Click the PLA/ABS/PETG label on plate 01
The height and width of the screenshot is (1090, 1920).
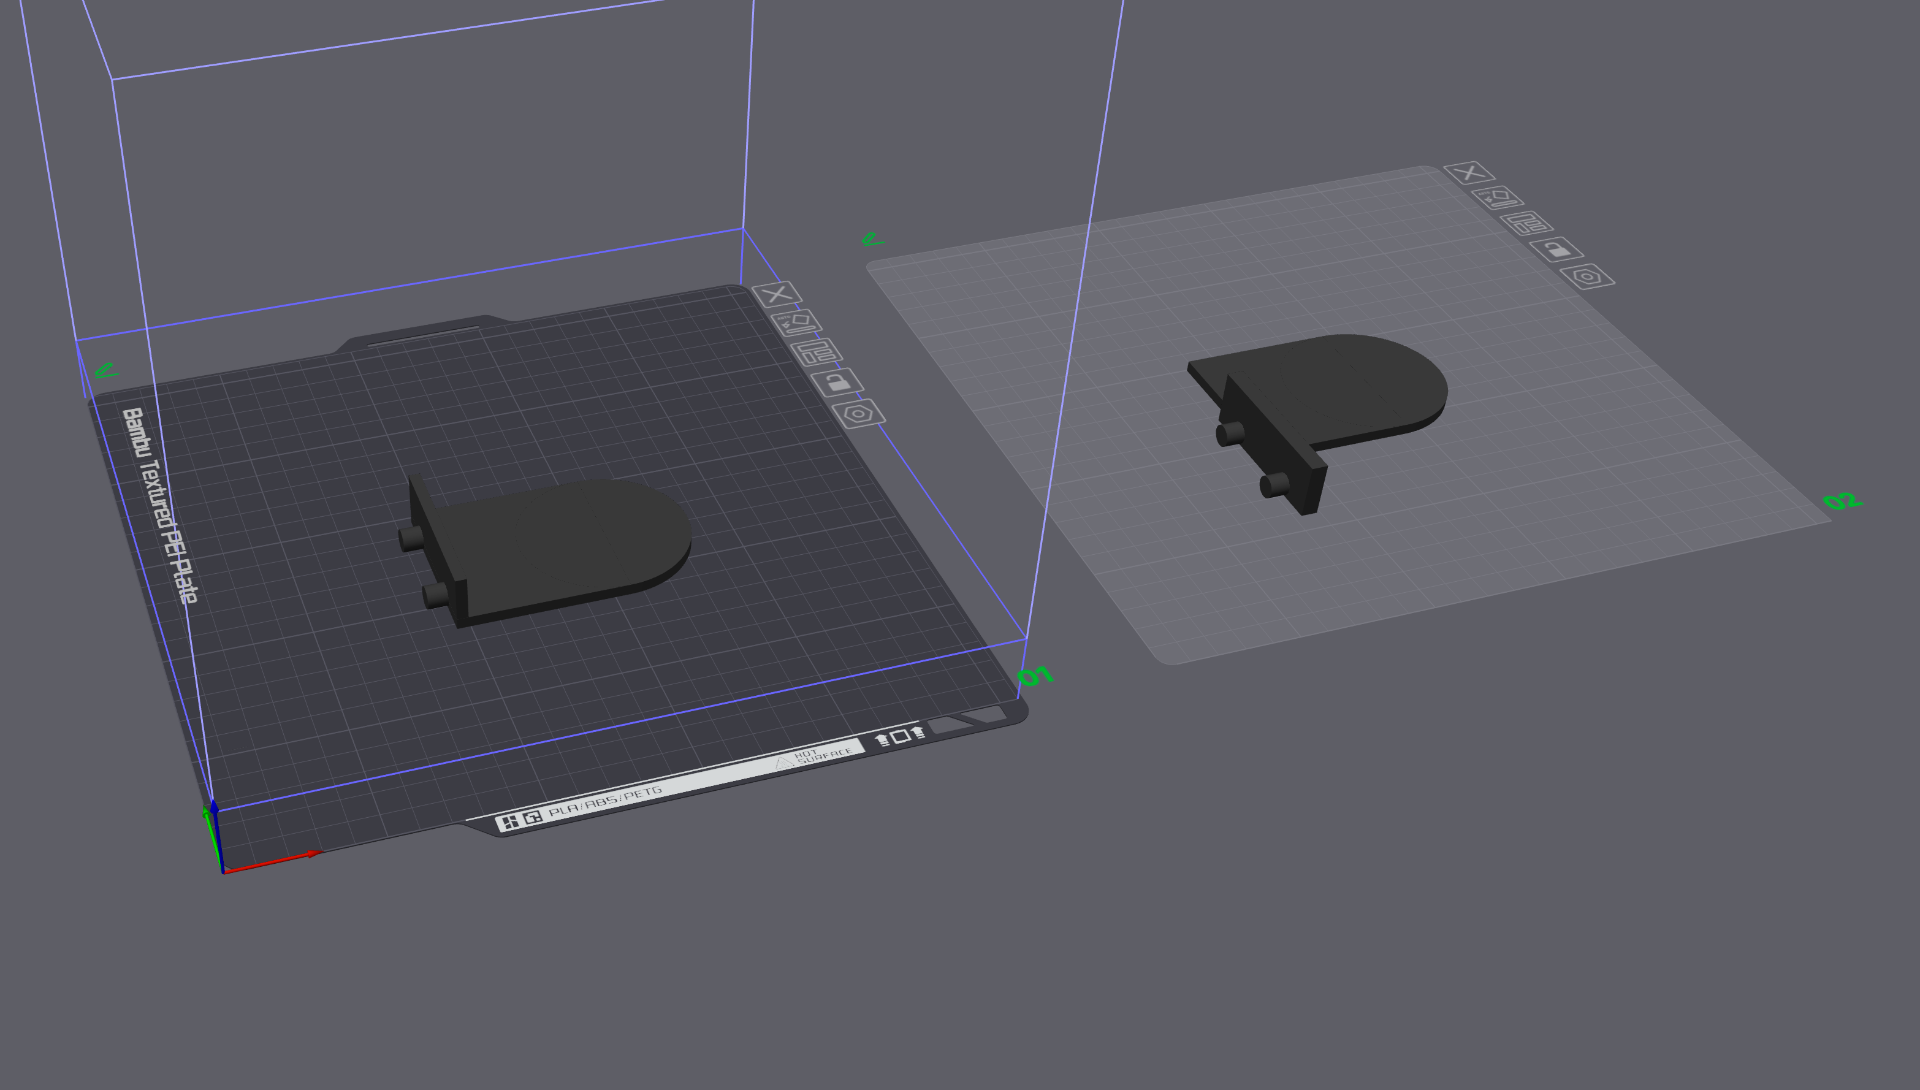(x=606, y=802)
